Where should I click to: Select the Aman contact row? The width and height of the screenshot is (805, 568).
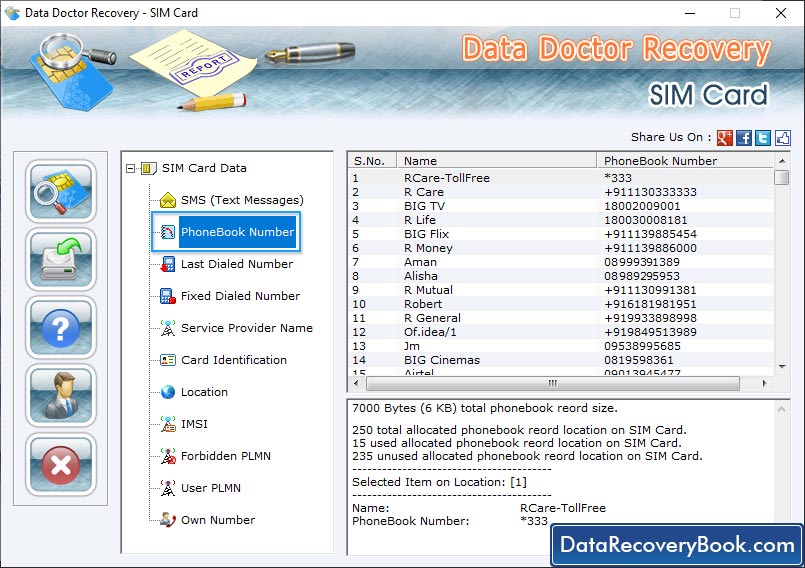click(x=561, y=262)
